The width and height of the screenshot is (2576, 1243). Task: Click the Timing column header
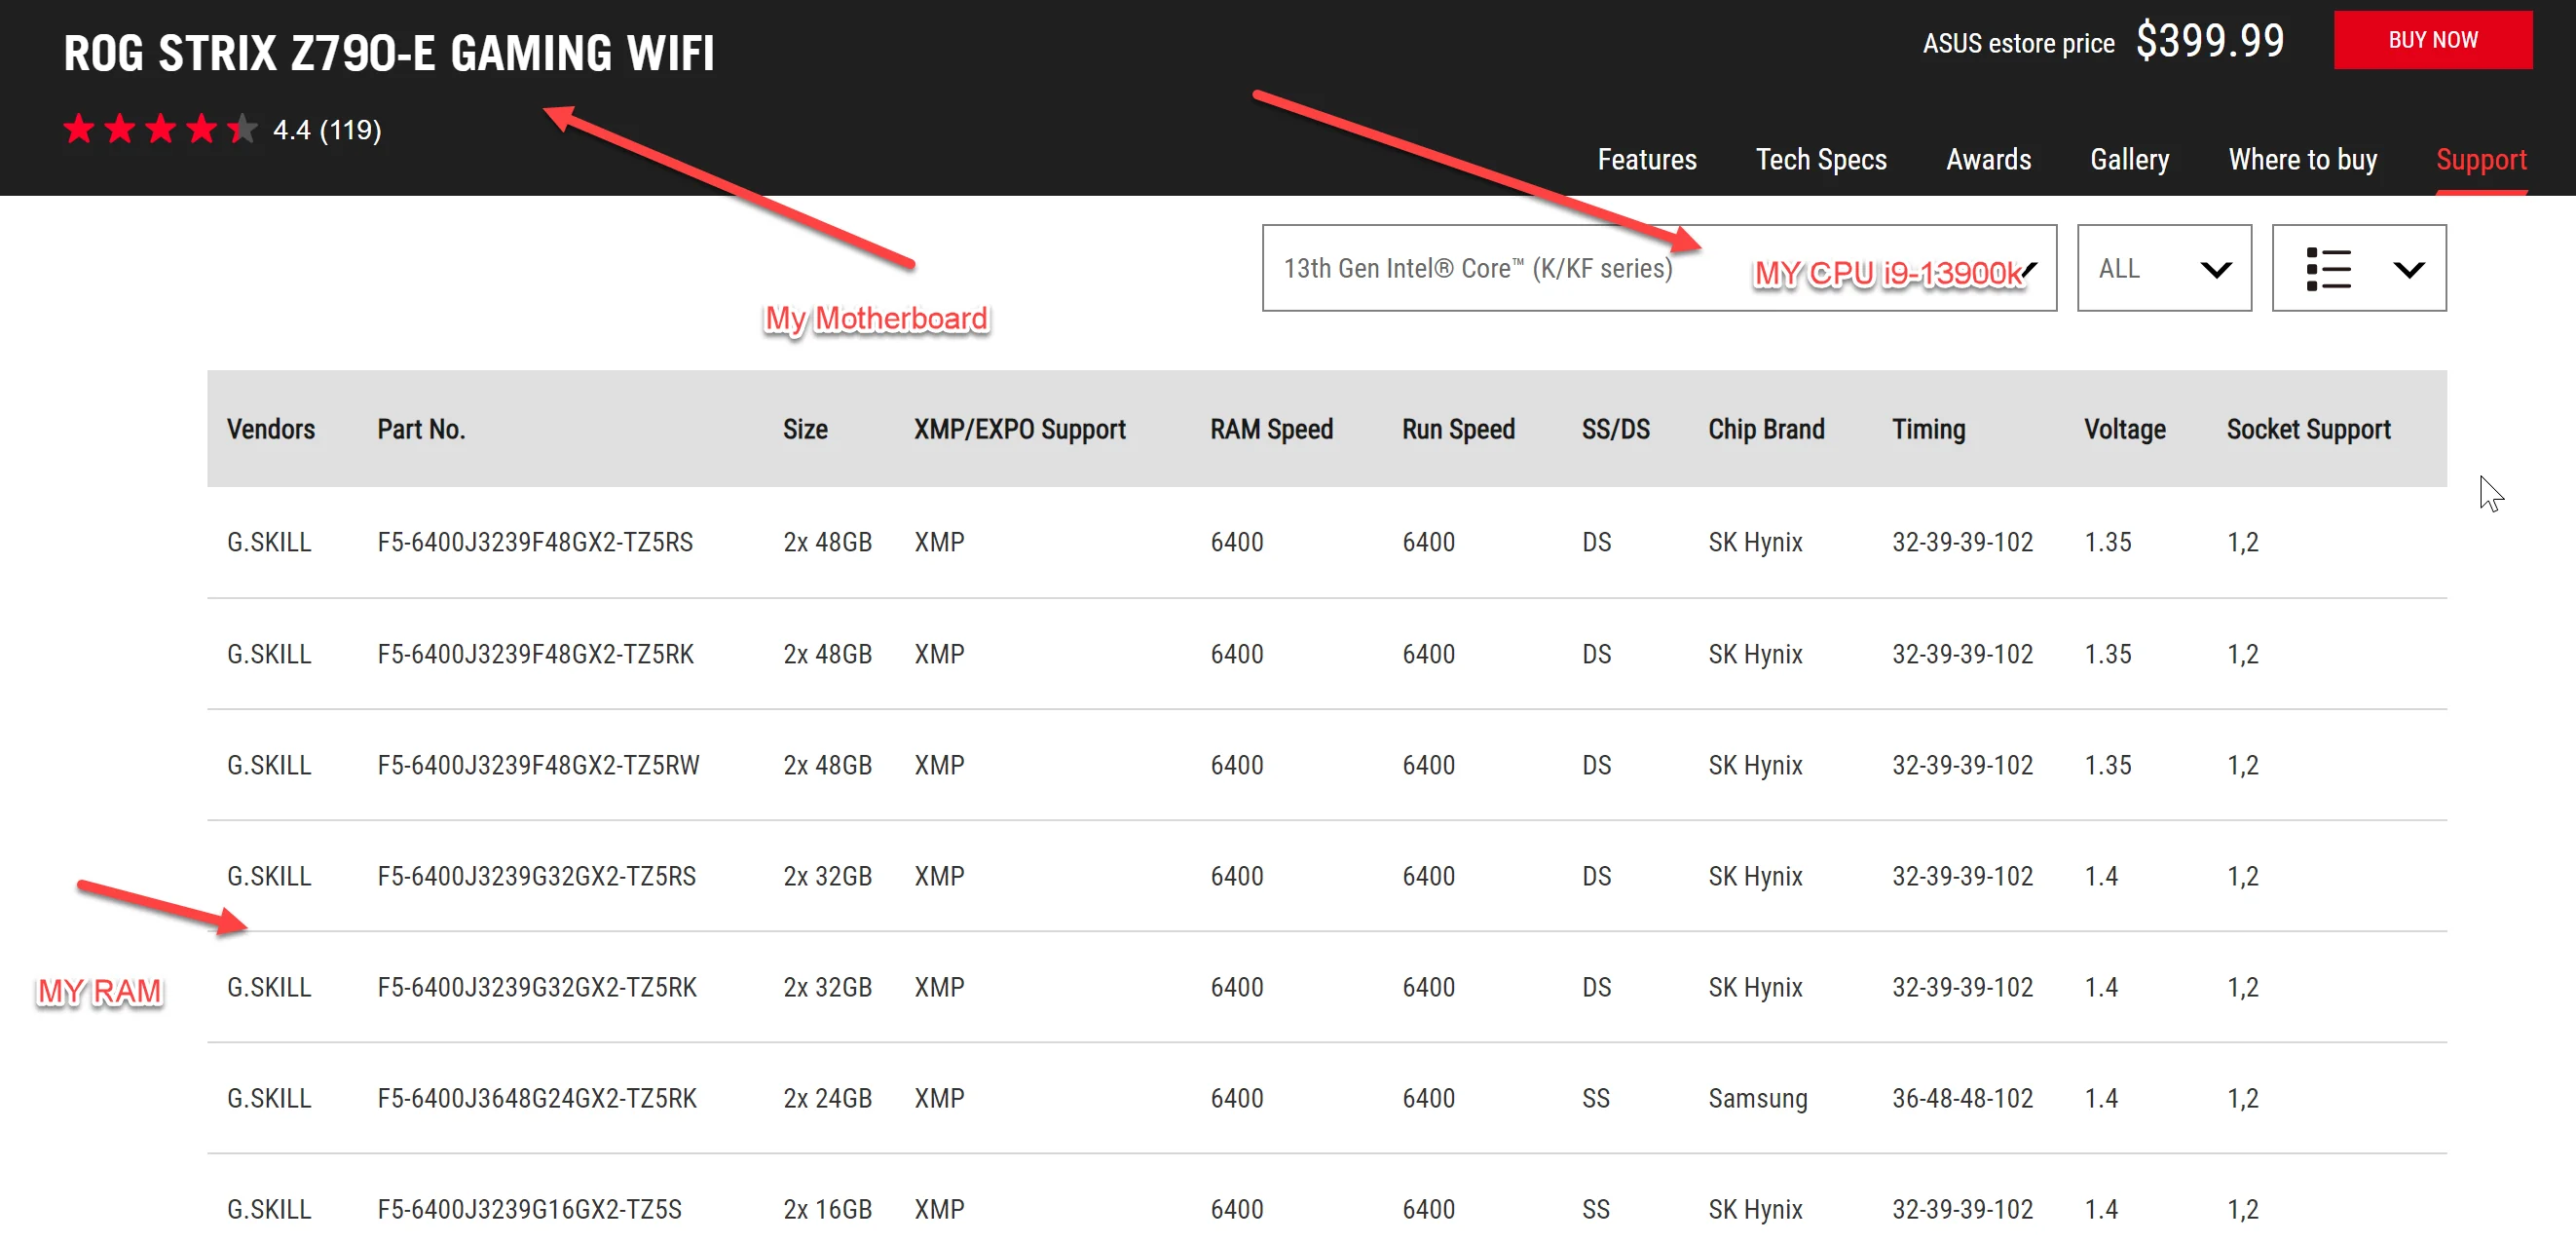(1927, 429)
